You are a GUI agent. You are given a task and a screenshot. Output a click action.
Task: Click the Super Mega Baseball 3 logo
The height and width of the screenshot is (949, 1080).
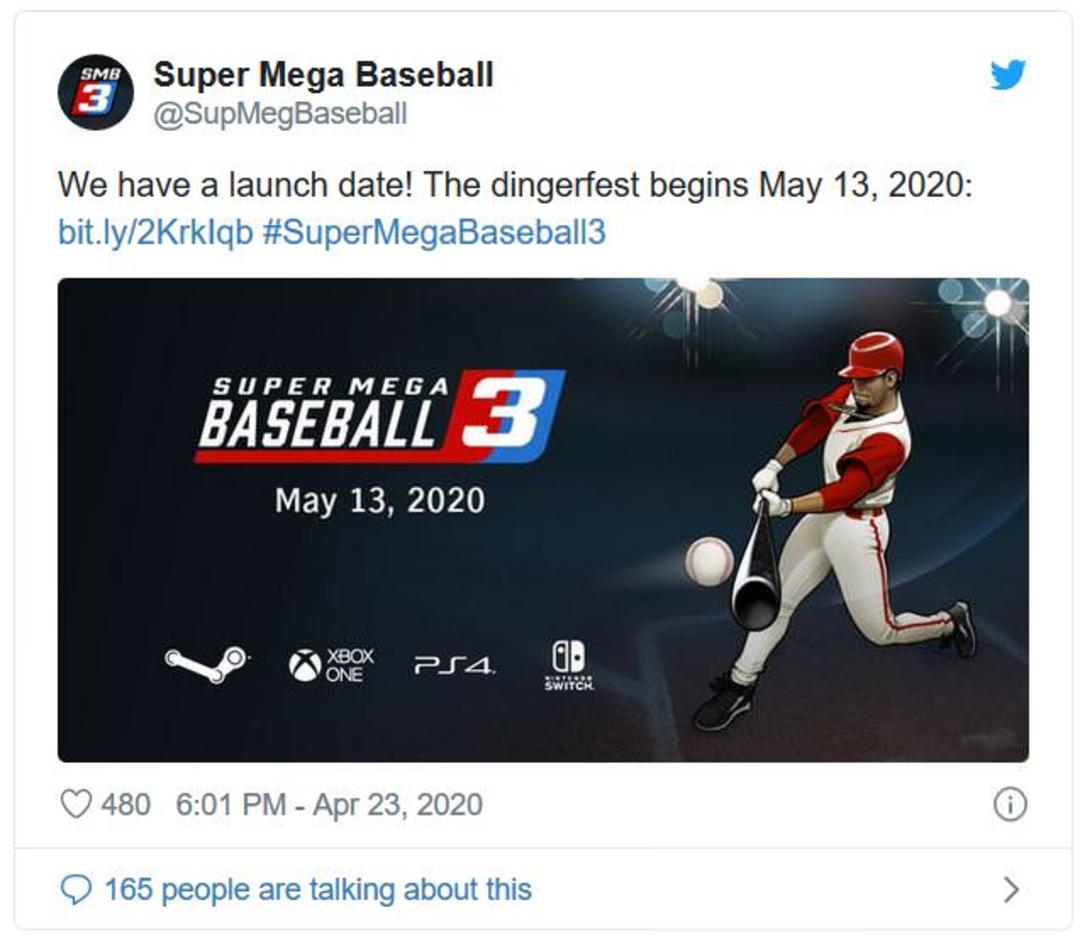(x=380, y=417)
